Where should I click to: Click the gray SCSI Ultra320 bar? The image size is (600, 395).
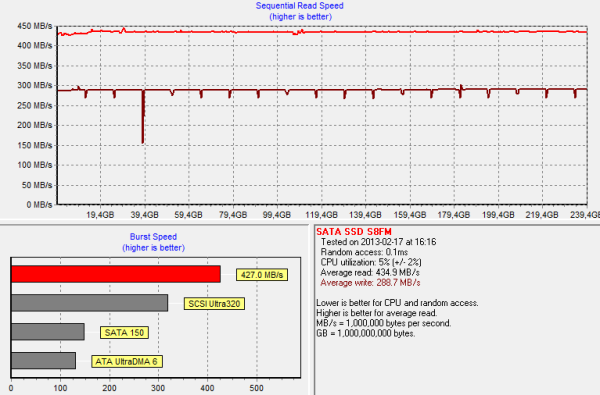(x=90, y=303)
